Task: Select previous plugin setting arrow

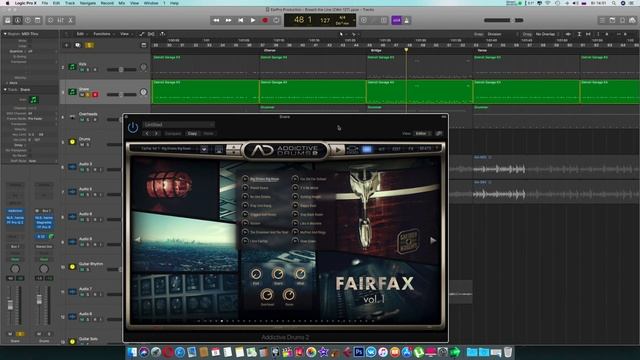Action: pyautogui.click(x=147, y=133)
